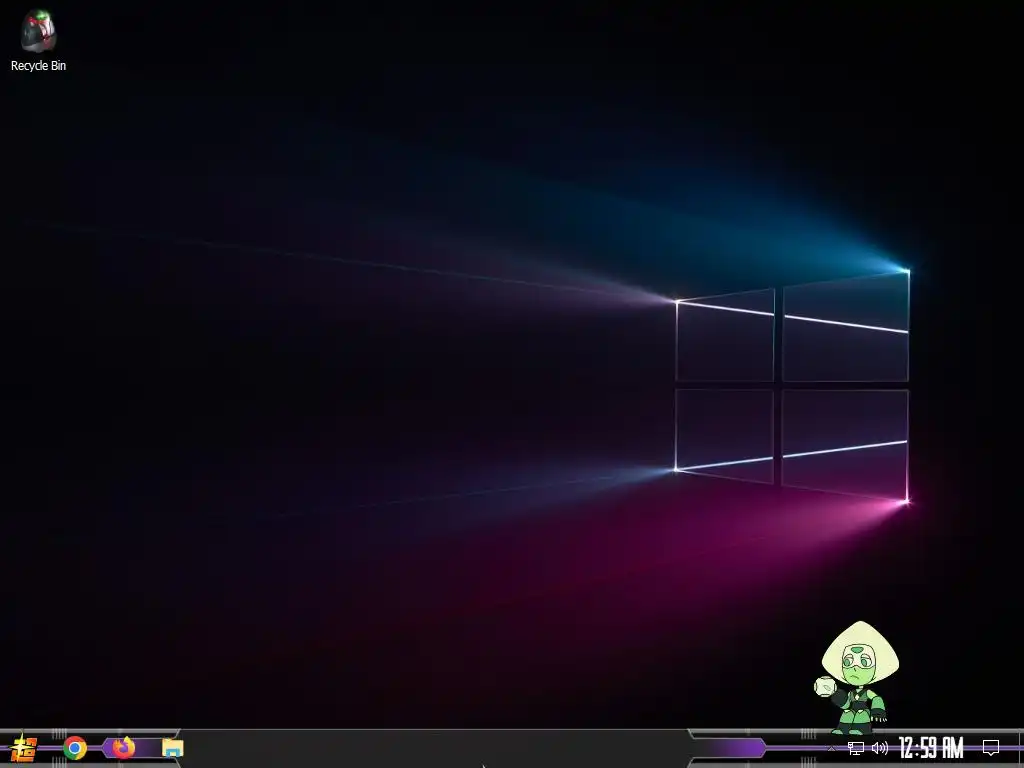Open the network status tray icon
Screen dimensions: 1024x768
tap(856, 748)
